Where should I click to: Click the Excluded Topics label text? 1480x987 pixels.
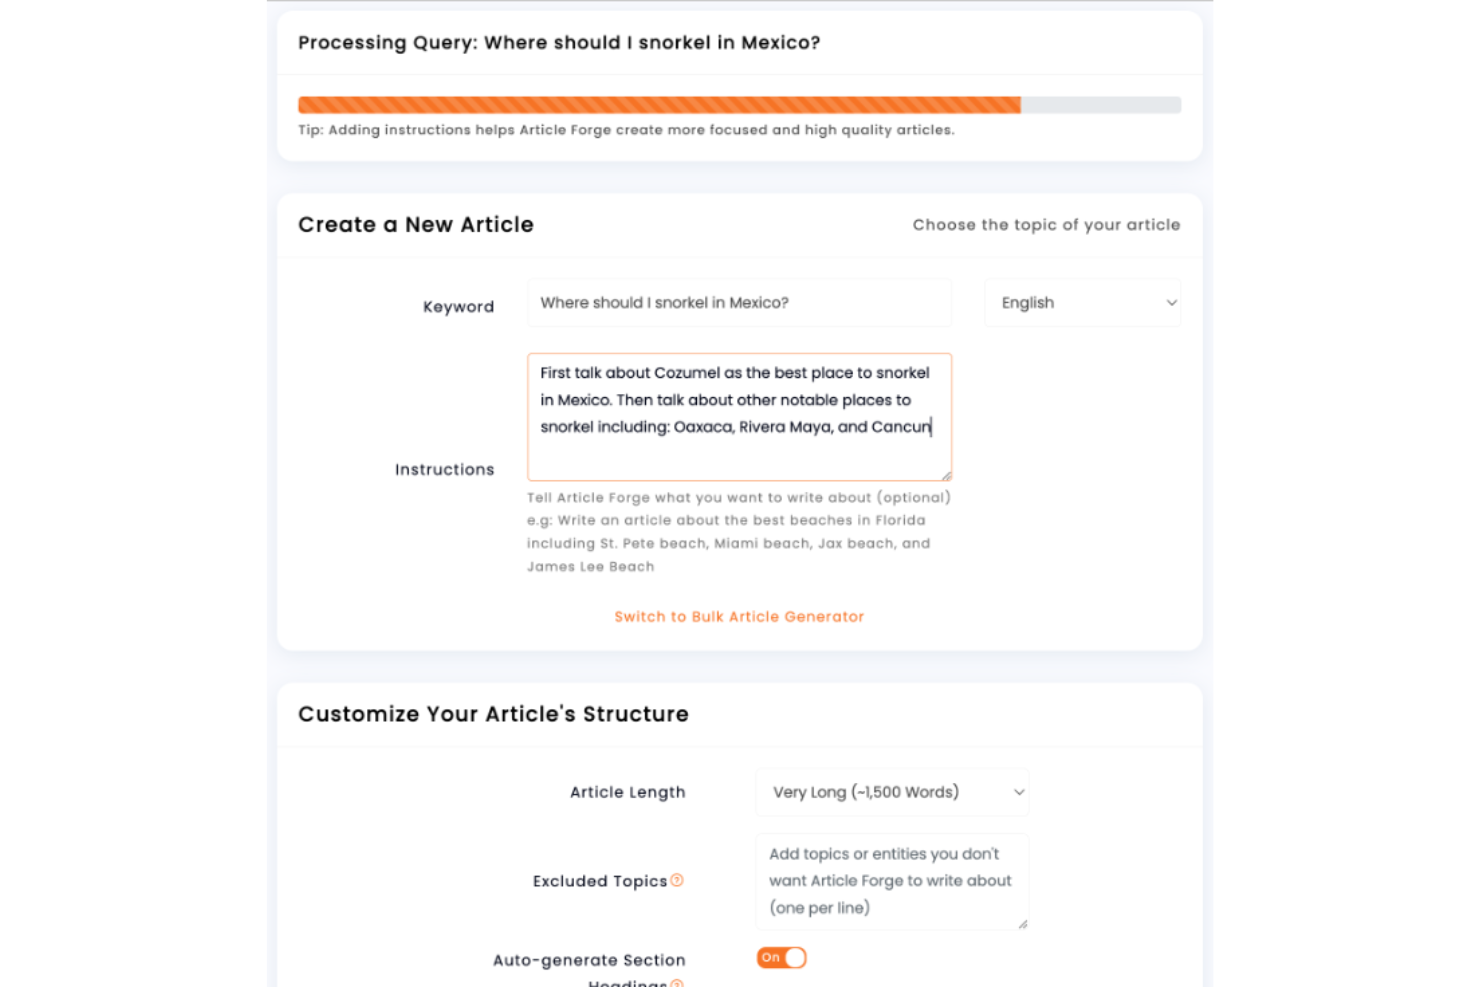pos(599,881)
